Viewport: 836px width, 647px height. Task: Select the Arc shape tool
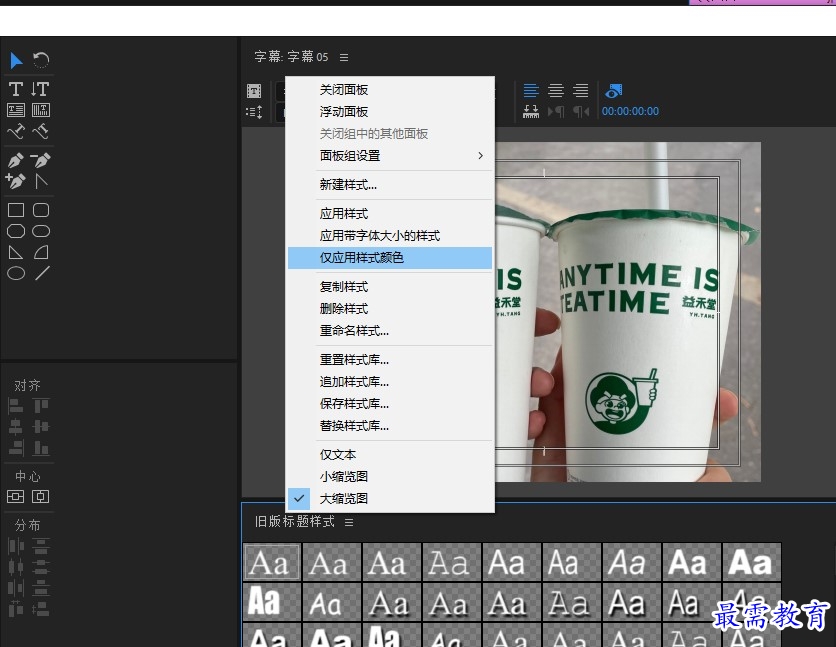[41, 252]
